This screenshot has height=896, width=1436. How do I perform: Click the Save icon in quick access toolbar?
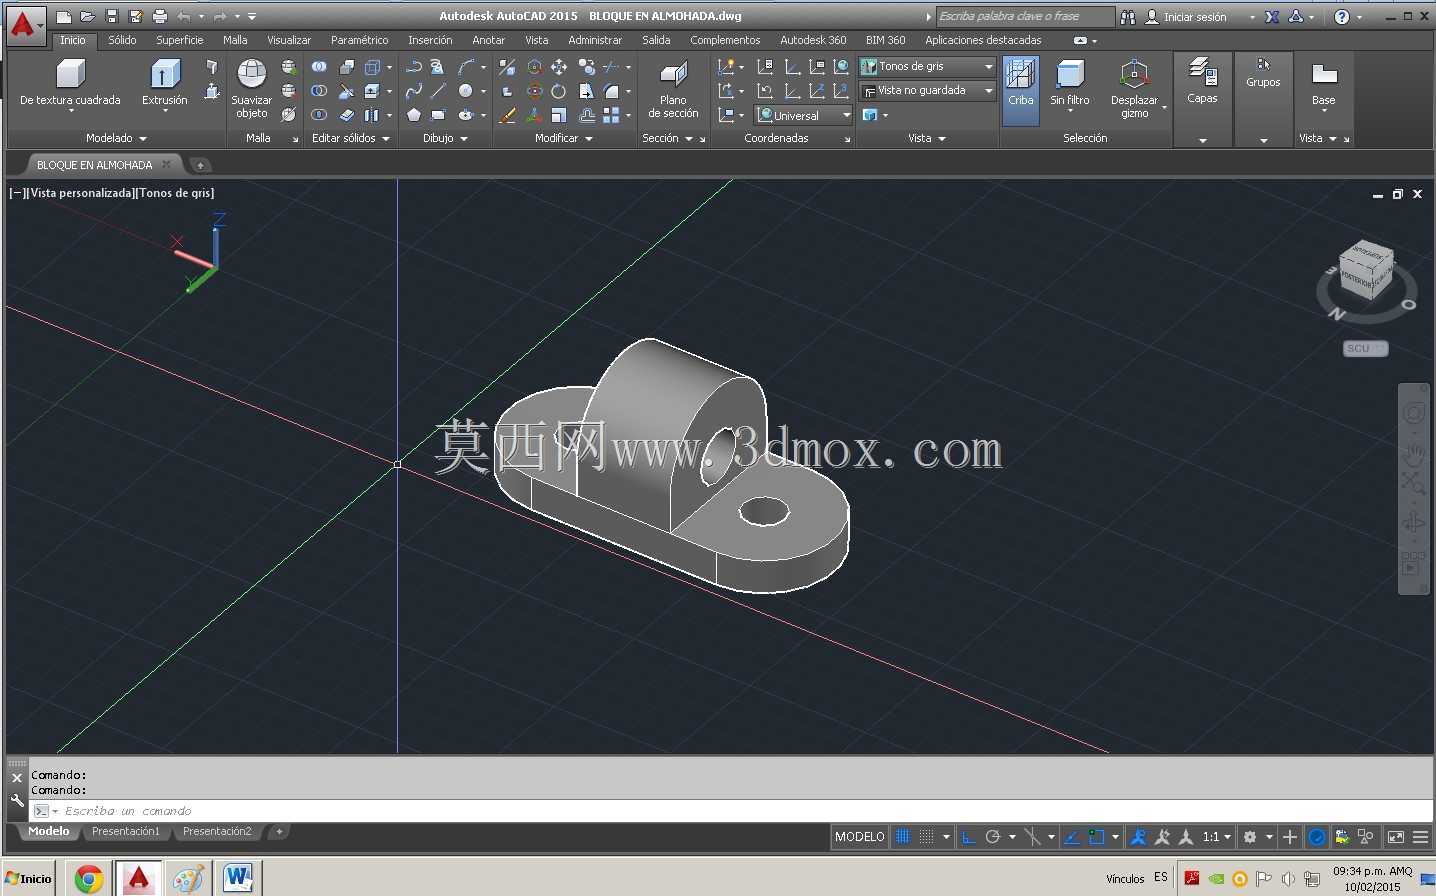[x=112, y=16]
